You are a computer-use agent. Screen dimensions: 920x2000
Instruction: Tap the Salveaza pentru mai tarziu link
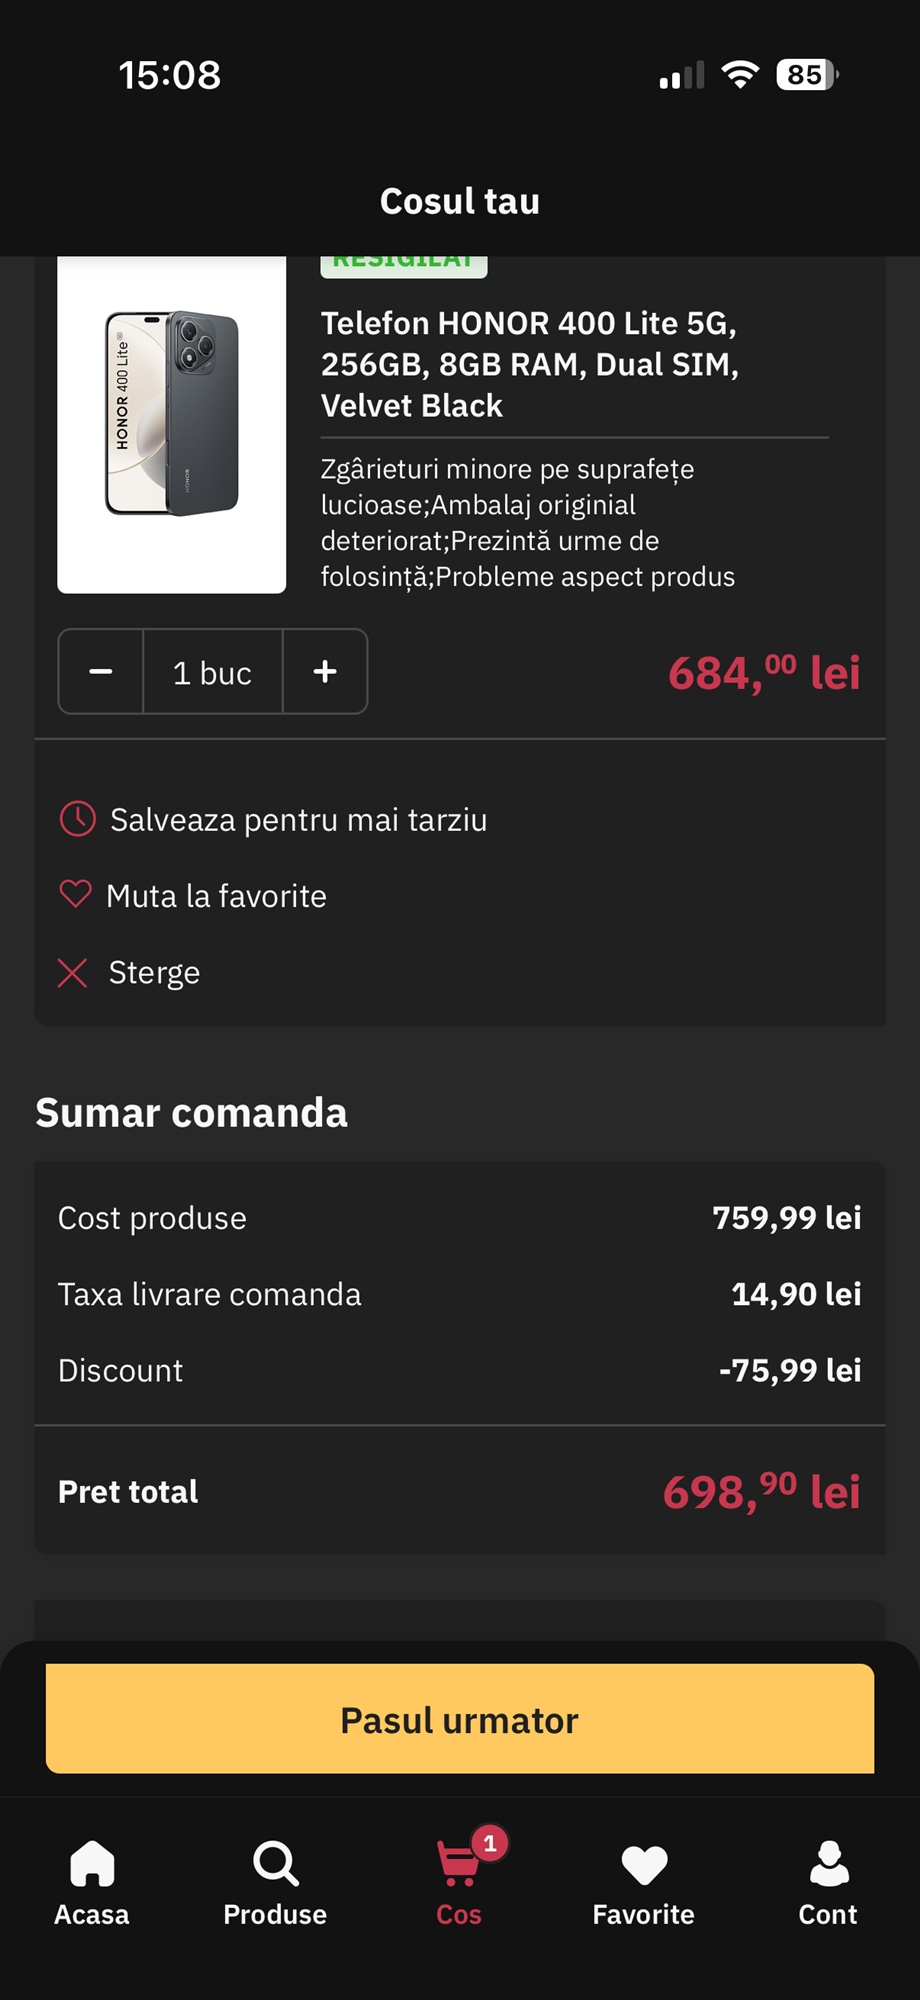pos(298,820)
